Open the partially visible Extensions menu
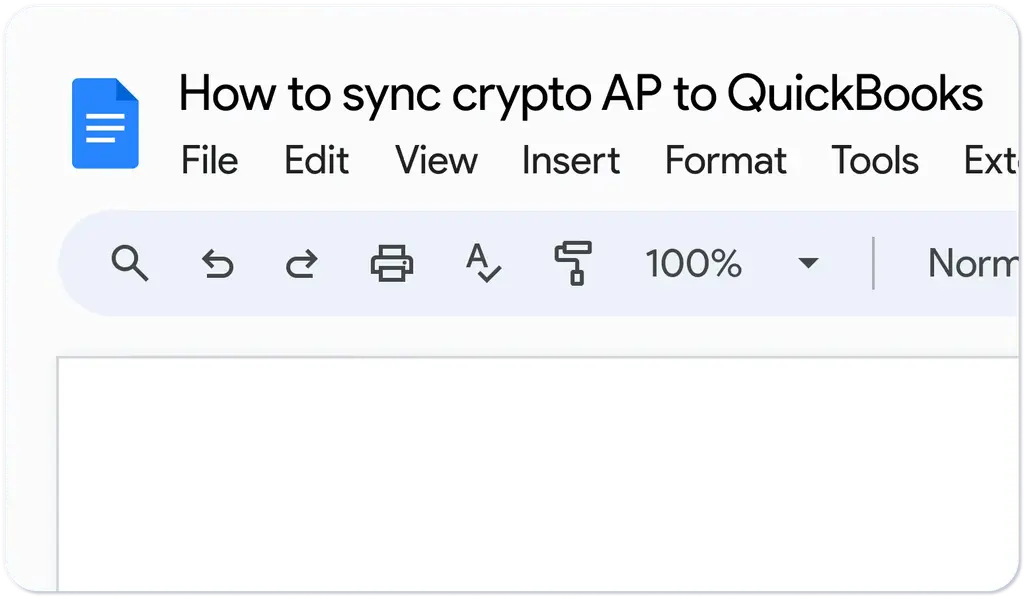The height and width of the screenshot is (596, 1024). 990,161
